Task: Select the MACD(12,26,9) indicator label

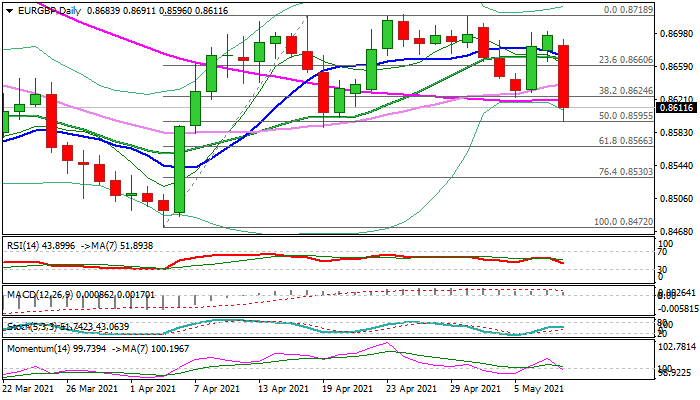Action: click(40, 295)
